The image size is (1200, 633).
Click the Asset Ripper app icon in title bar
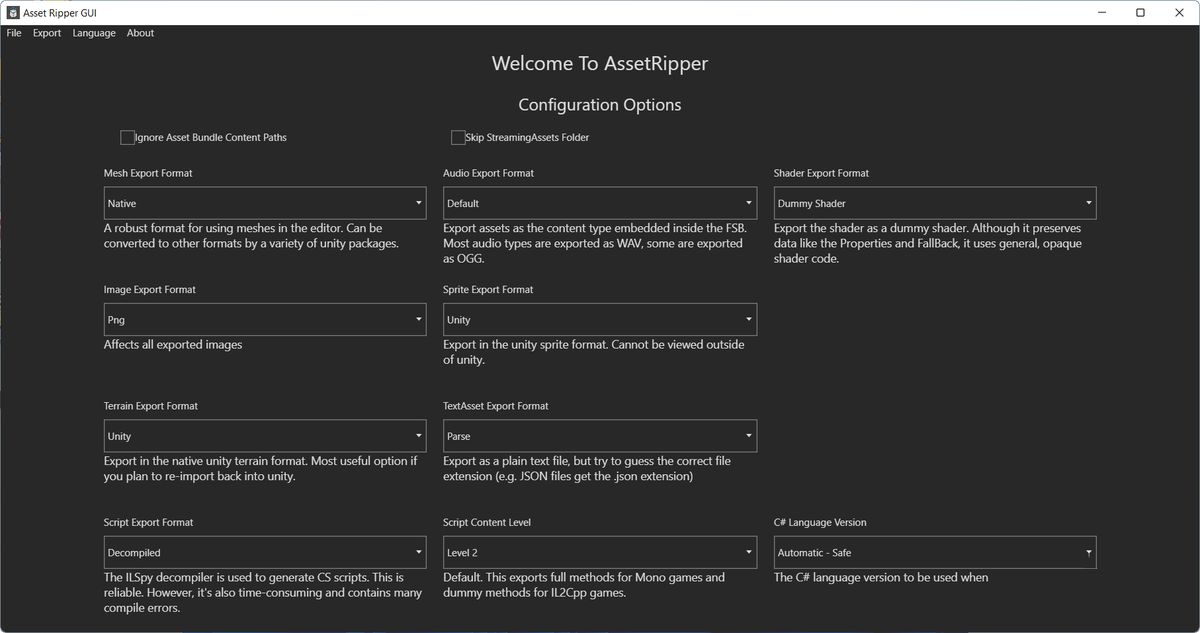(14, 12)
